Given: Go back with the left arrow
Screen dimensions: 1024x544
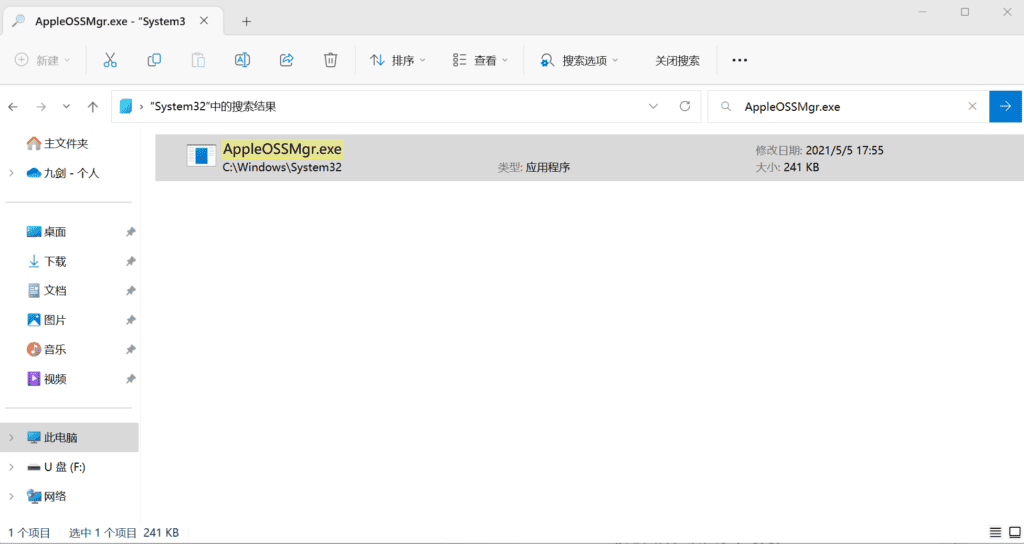Looking at the screenshot, I should [x=14, y=106].
